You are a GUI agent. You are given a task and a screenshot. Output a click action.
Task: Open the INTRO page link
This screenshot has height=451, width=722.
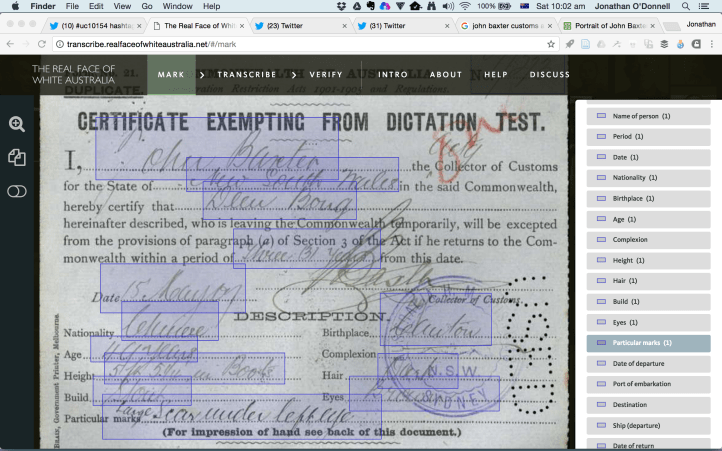[393, 75]
